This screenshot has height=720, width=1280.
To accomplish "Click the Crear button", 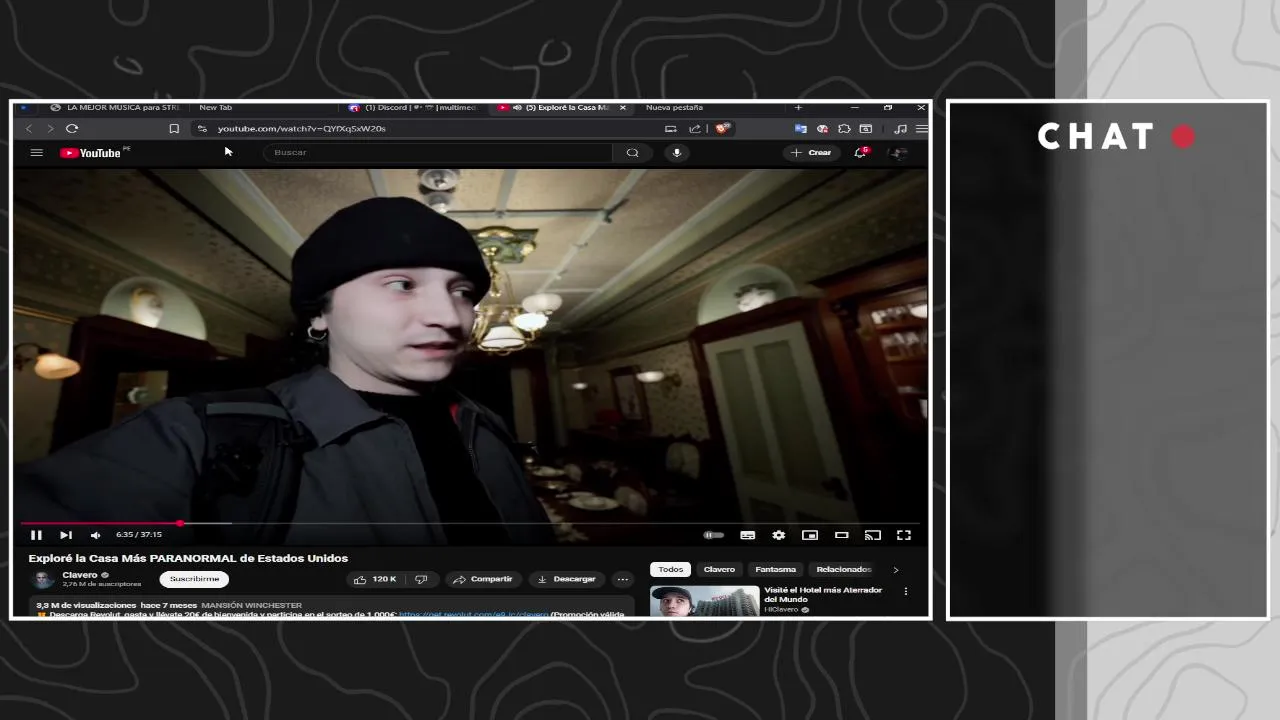I will pos(810,153).
